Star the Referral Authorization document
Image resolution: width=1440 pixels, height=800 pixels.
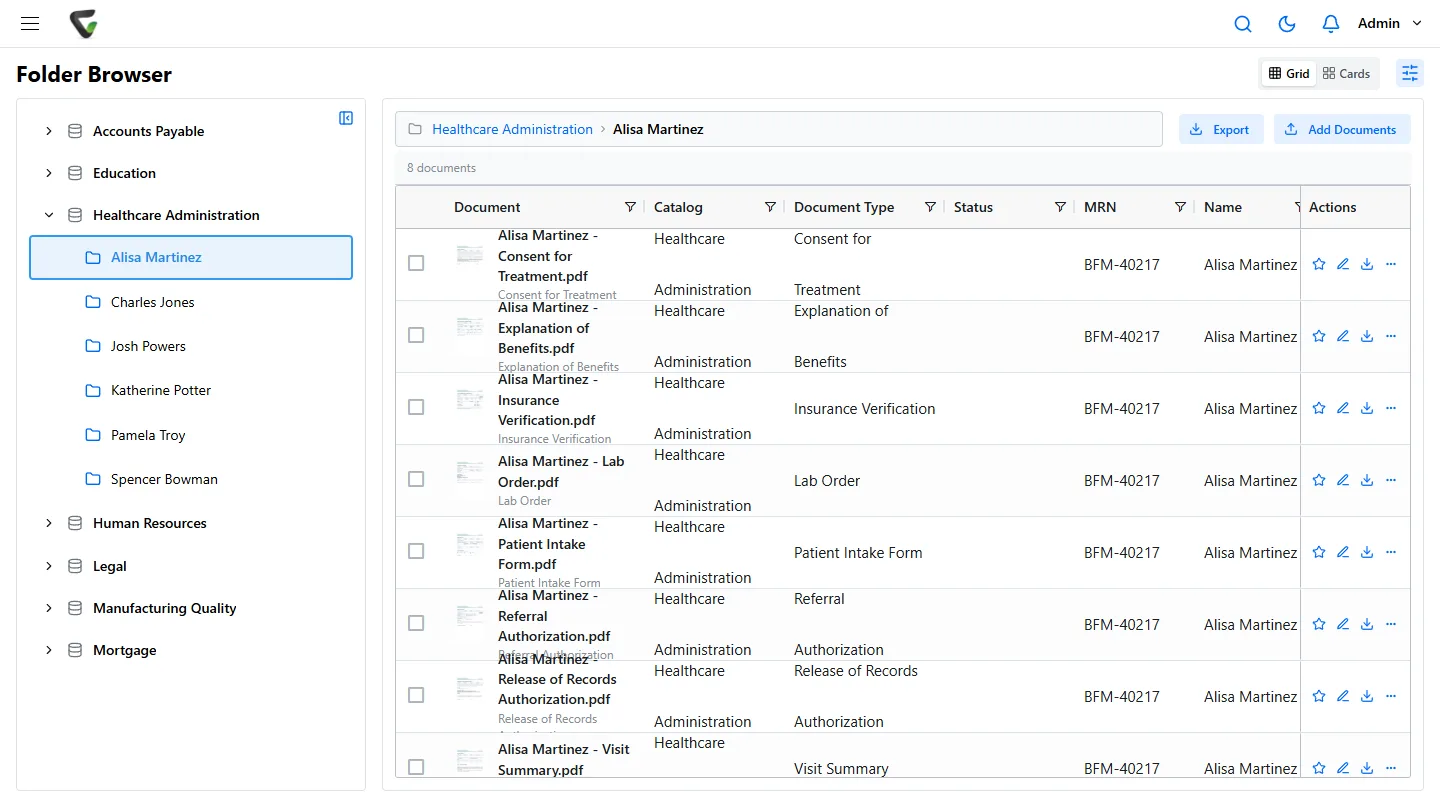pyautogui.click(x=1319, y=624)
